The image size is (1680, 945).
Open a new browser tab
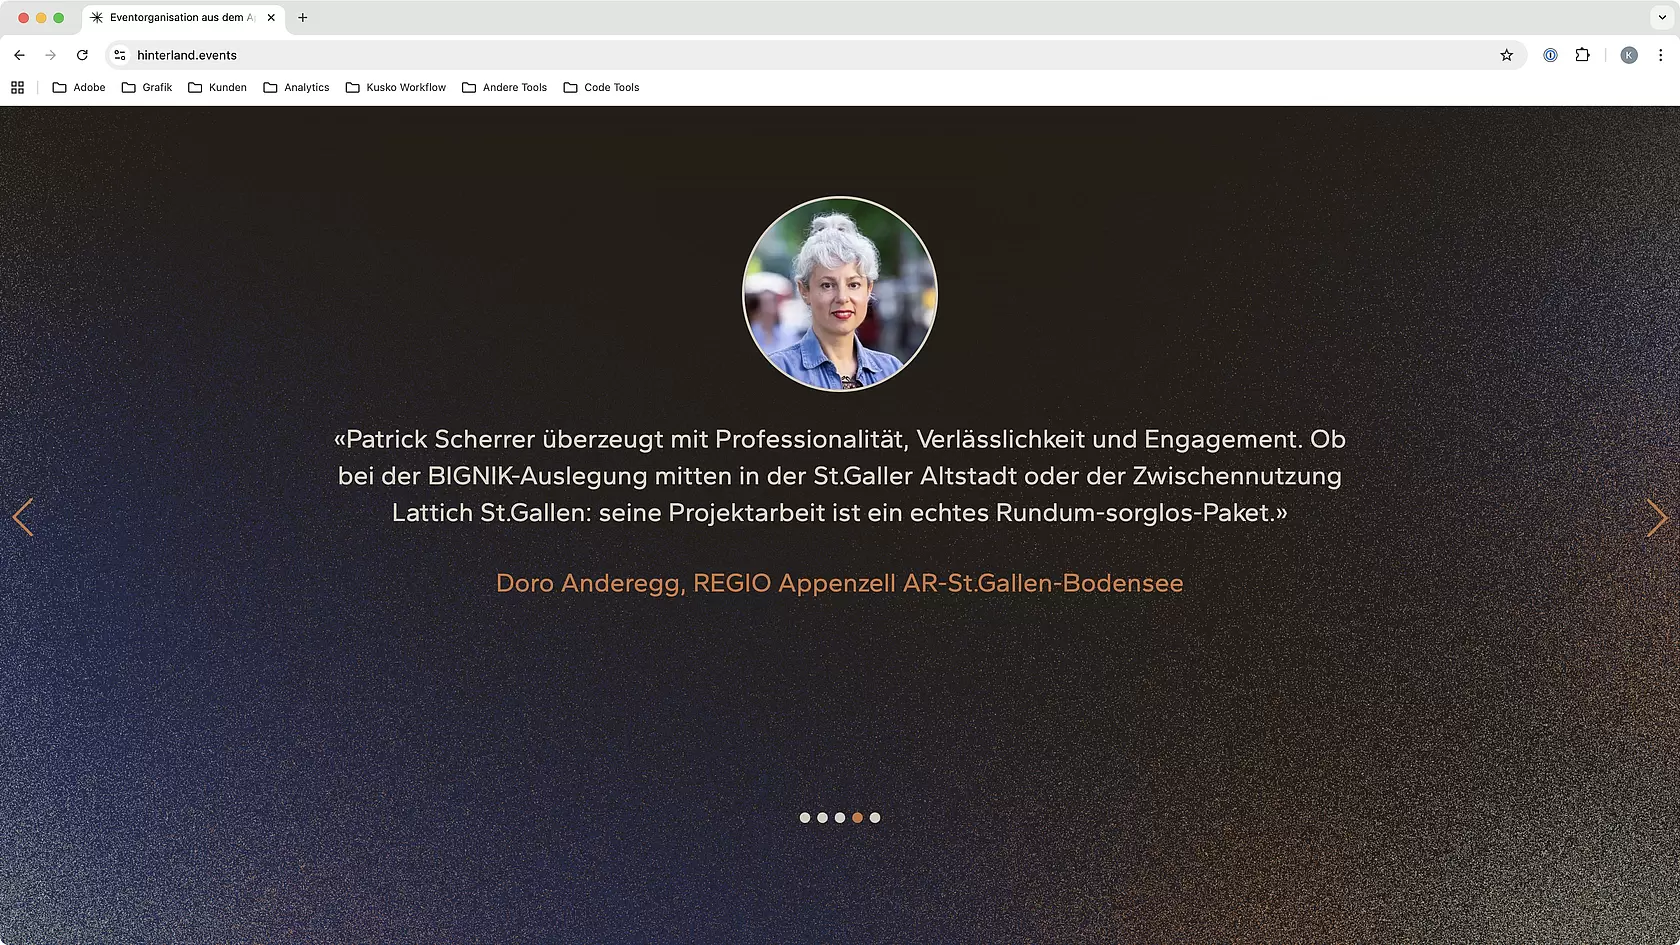(x=302, y=17)
